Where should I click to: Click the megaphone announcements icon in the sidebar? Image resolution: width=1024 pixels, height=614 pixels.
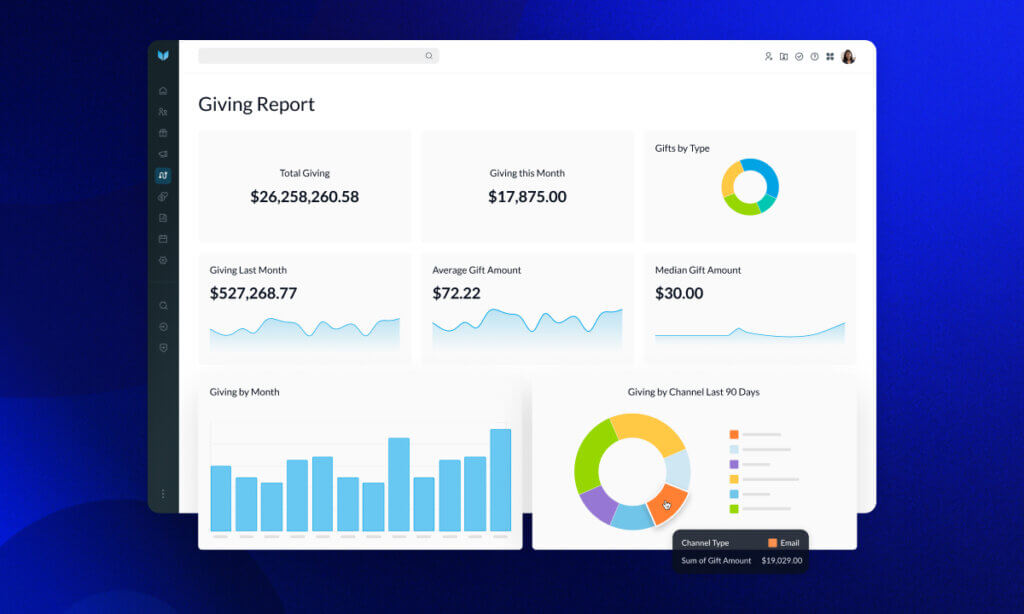[163, 154]
